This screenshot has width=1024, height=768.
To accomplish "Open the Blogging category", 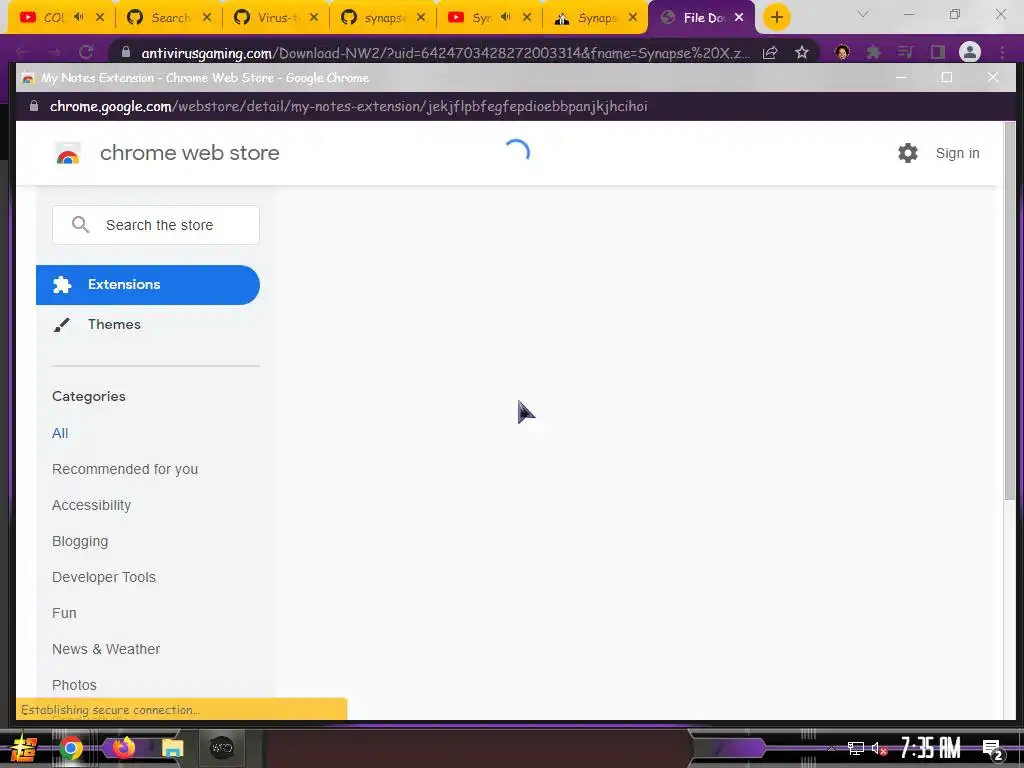I will [x=80, y=541].
